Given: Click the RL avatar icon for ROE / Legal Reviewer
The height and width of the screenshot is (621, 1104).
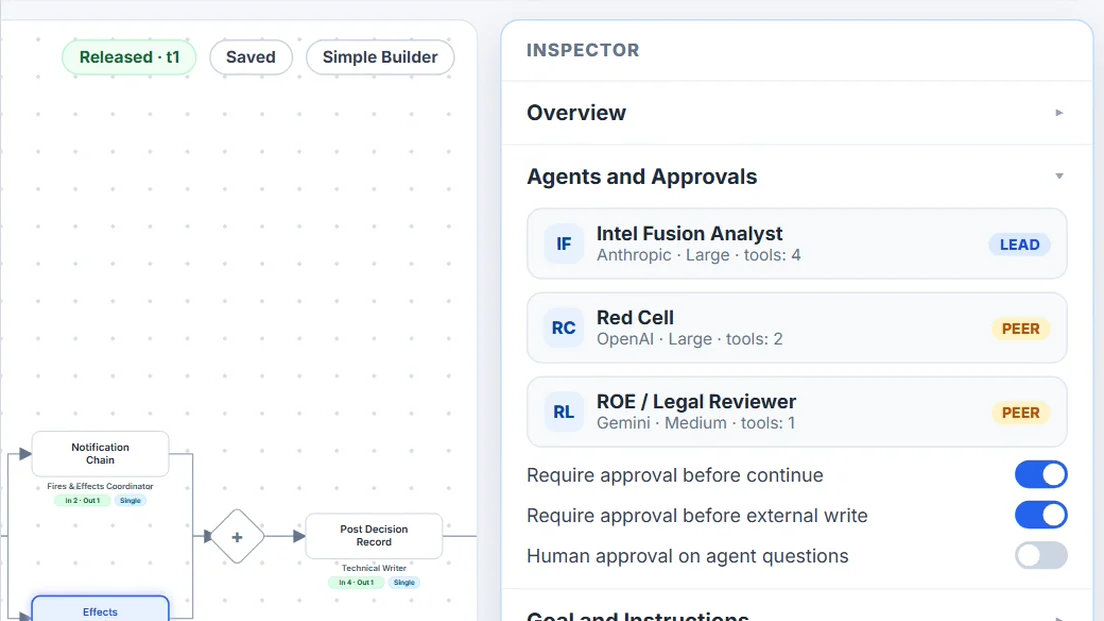Looking at the screenshot, I should (563, 412).
